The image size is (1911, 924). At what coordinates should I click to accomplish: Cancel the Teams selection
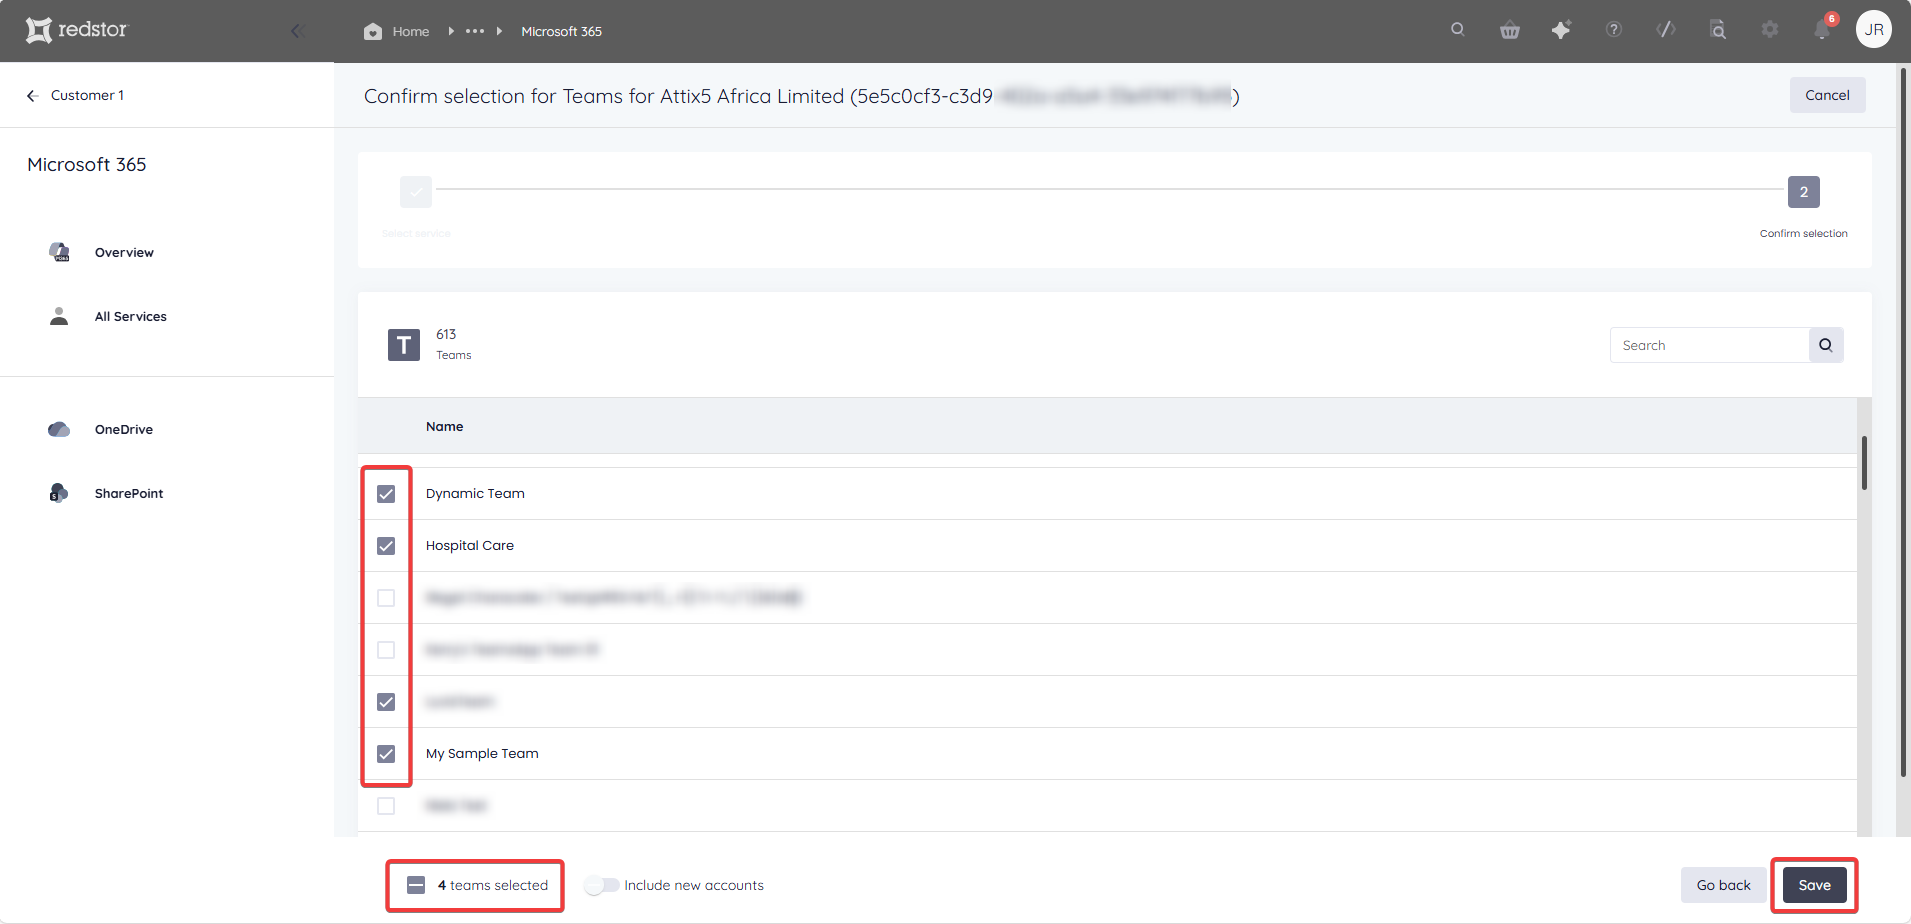1827,95
